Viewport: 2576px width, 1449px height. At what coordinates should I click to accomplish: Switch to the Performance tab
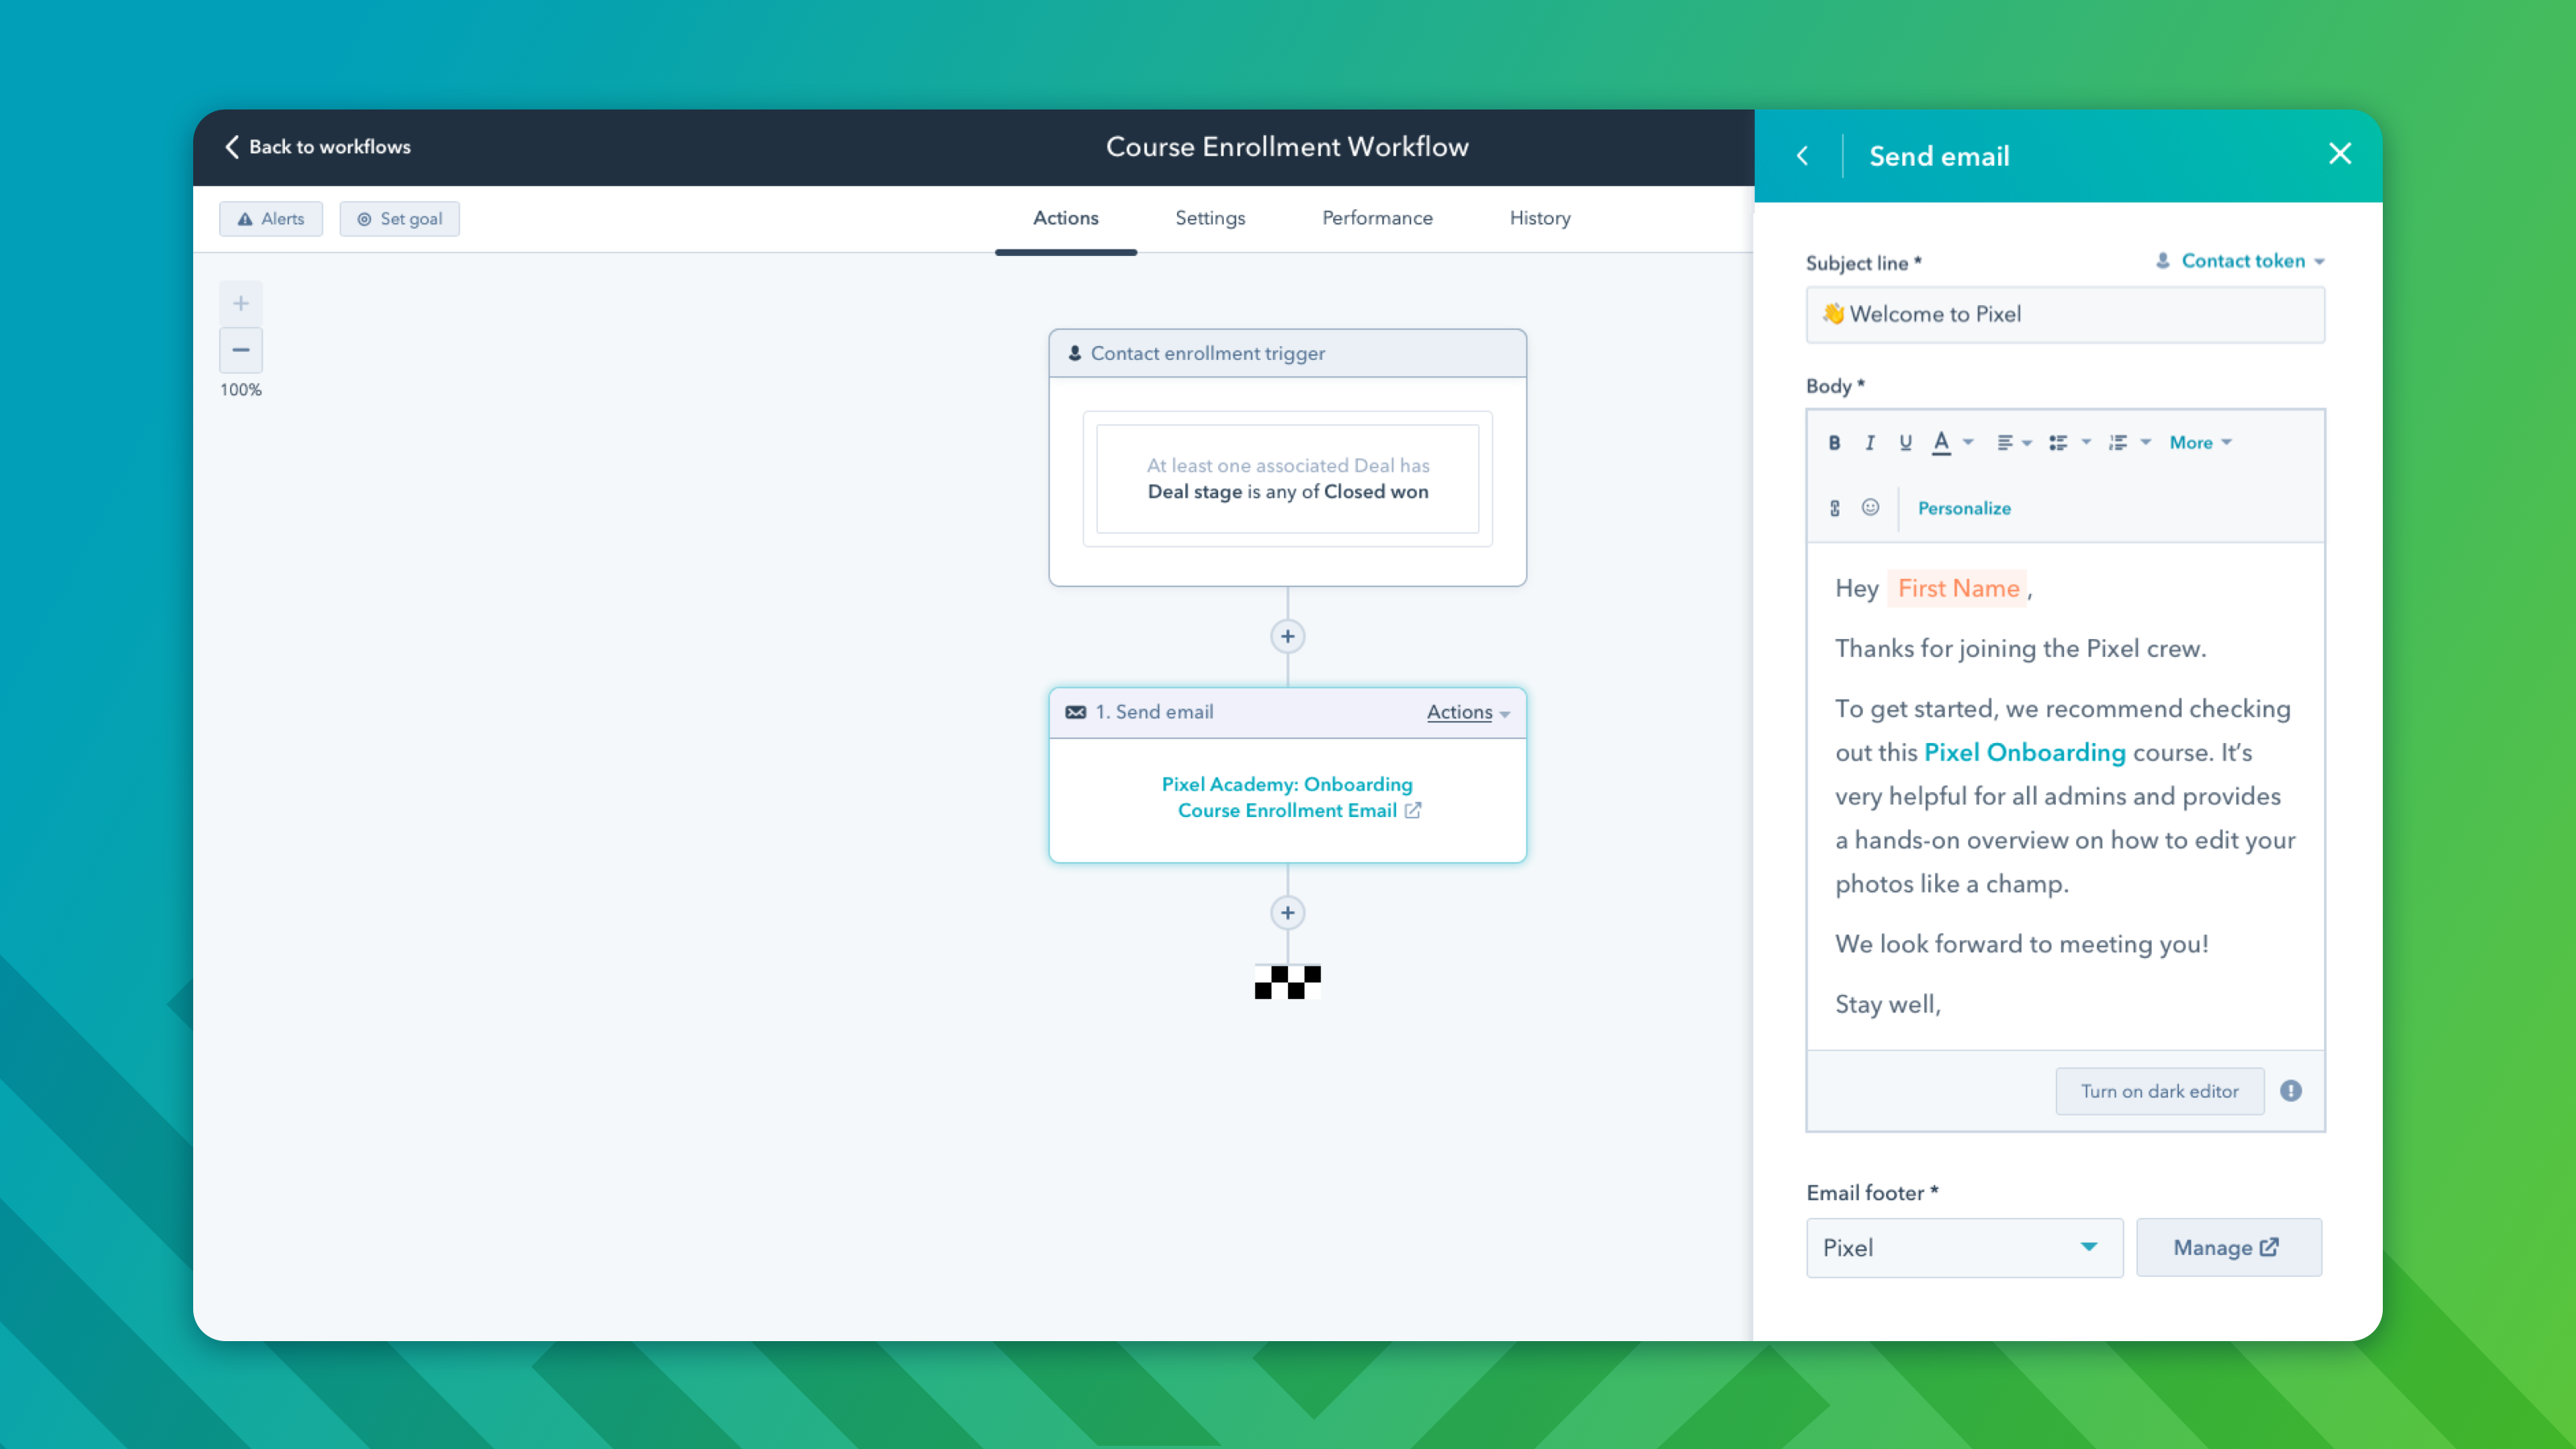1377,218
